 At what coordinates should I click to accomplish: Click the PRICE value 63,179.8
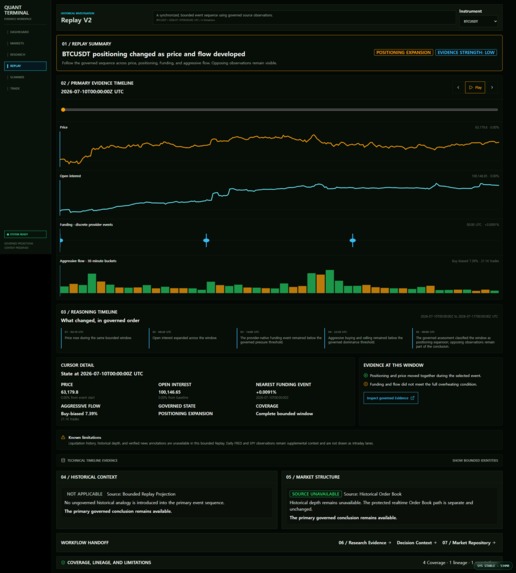69,392
